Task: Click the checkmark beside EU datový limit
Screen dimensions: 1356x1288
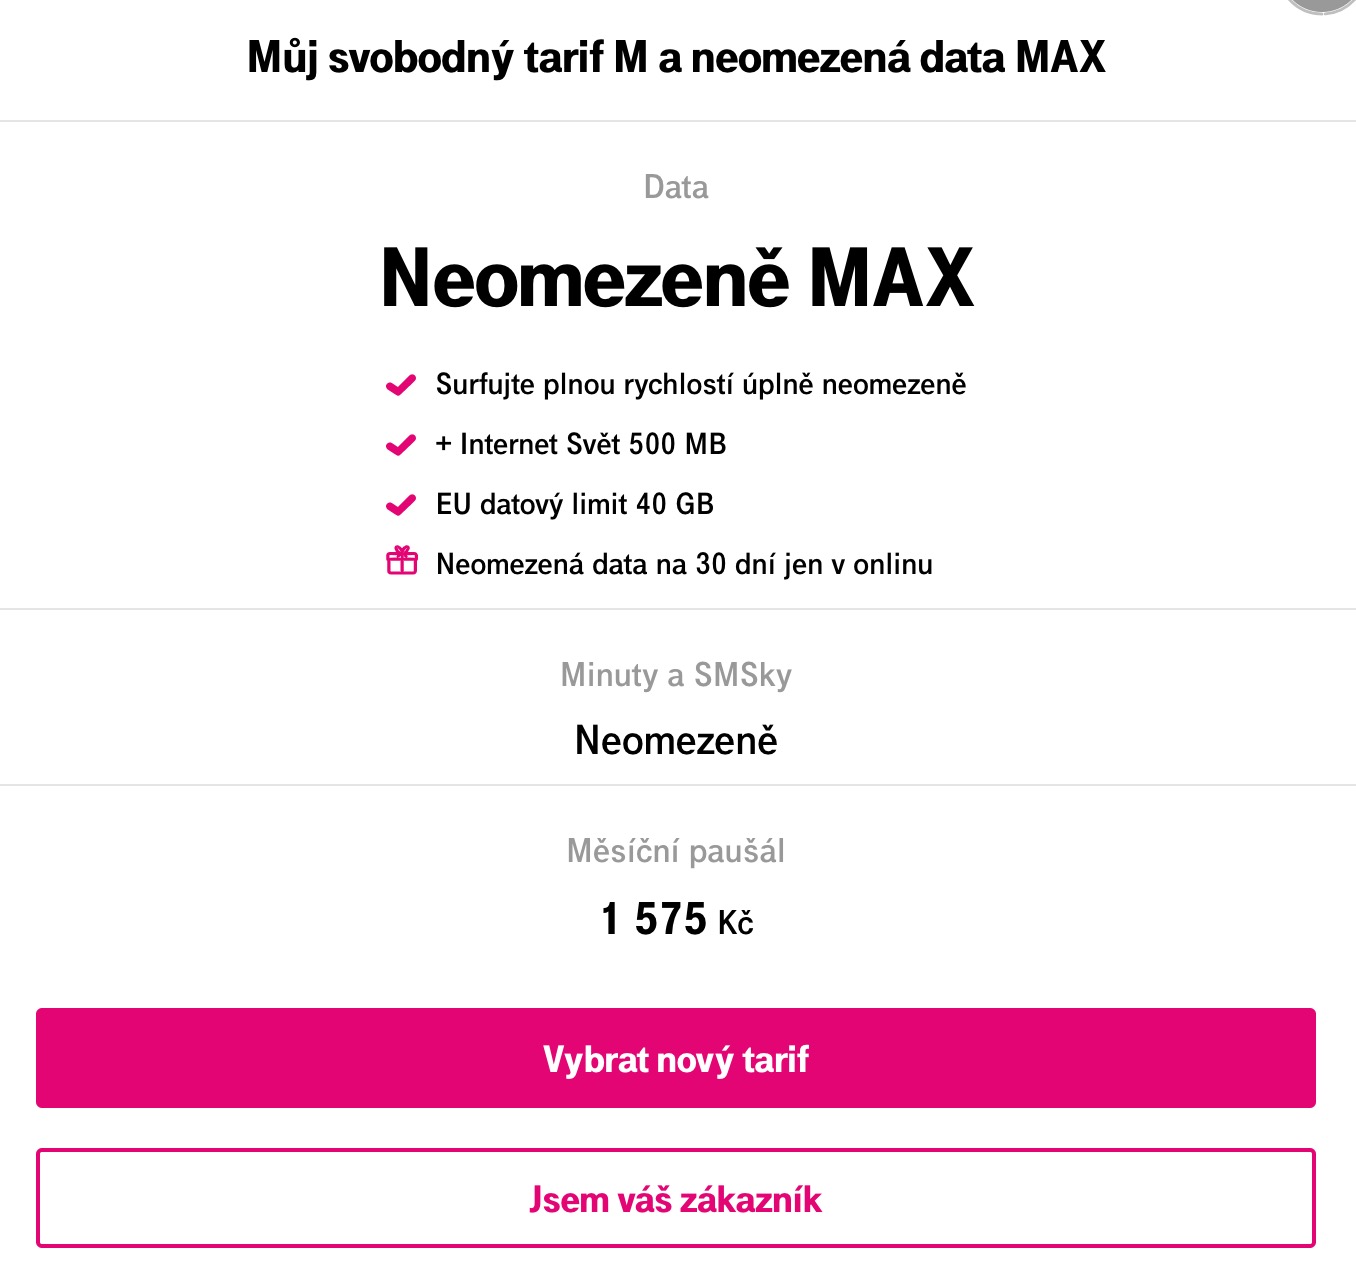Action: click(401, 505)
